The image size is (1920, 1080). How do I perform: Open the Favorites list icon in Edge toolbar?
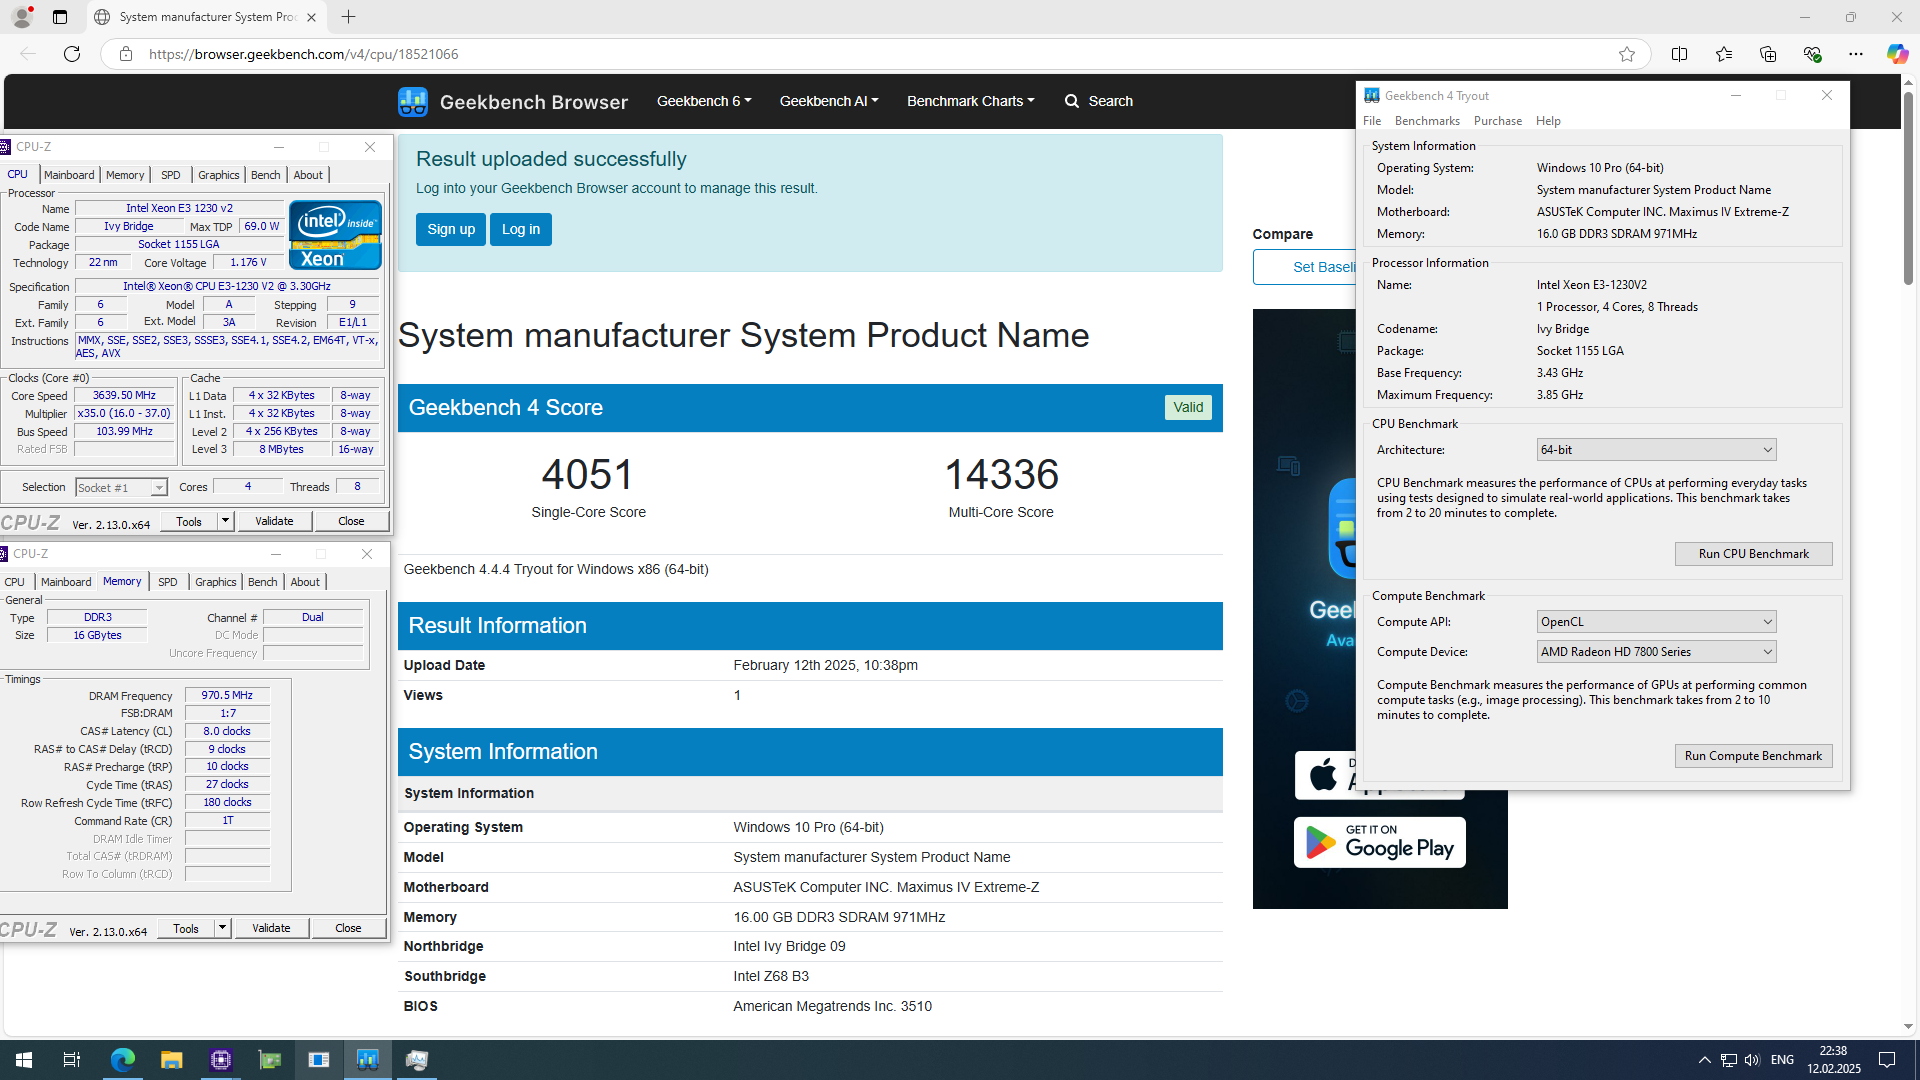click(x=1723, y=54)
